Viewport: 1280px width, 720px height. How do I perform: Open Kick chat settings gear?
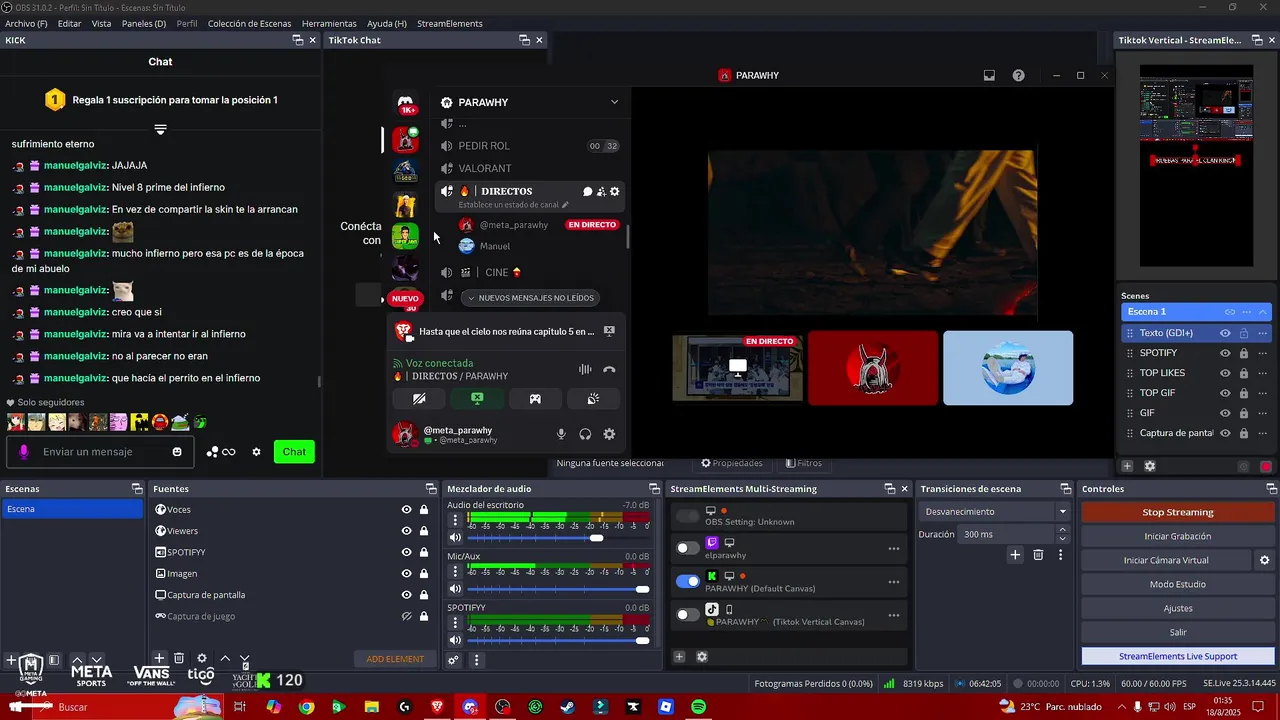pos(256,452)
